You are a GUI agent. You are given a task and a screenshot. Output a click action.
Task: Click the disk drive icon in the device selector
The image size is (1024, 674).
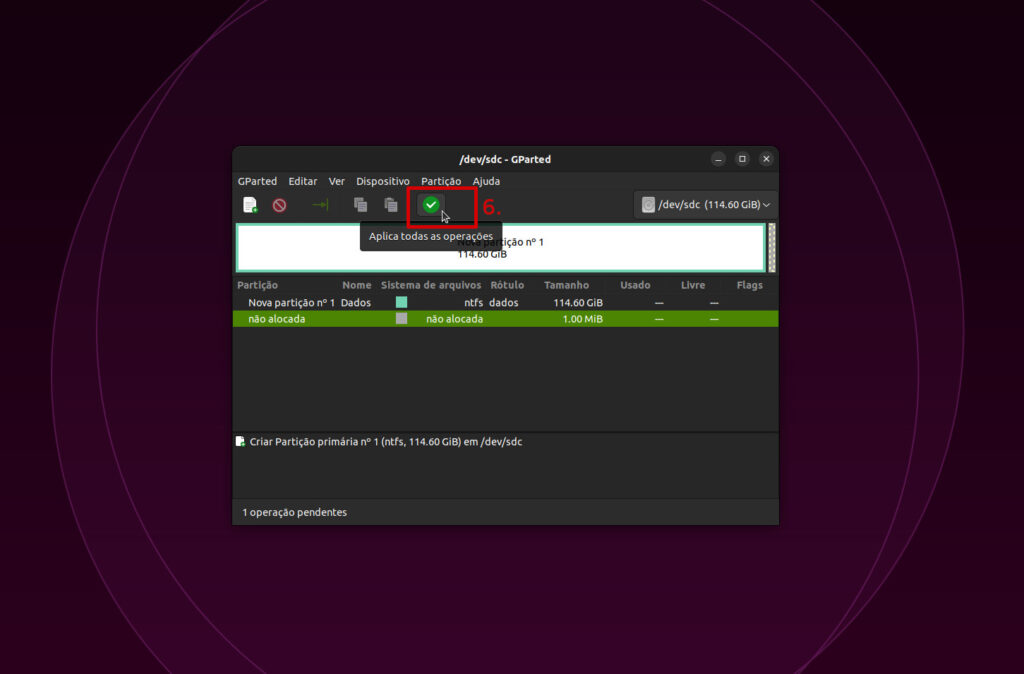pyautogui.click(x=648, y=204)
